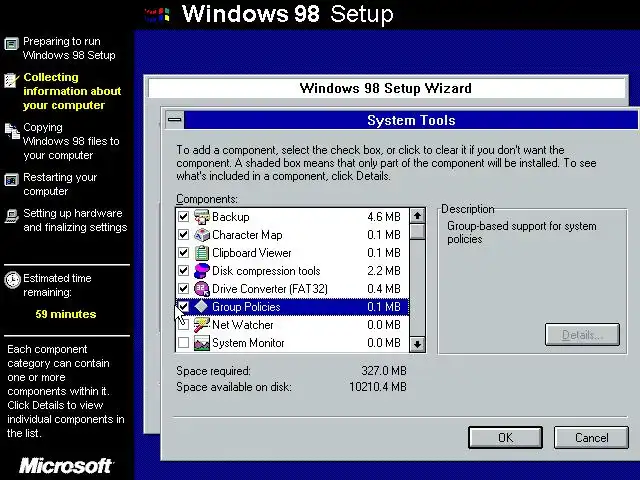Click the components list scroll up arrow
The image size is (640, 480).
click(417, 216)
